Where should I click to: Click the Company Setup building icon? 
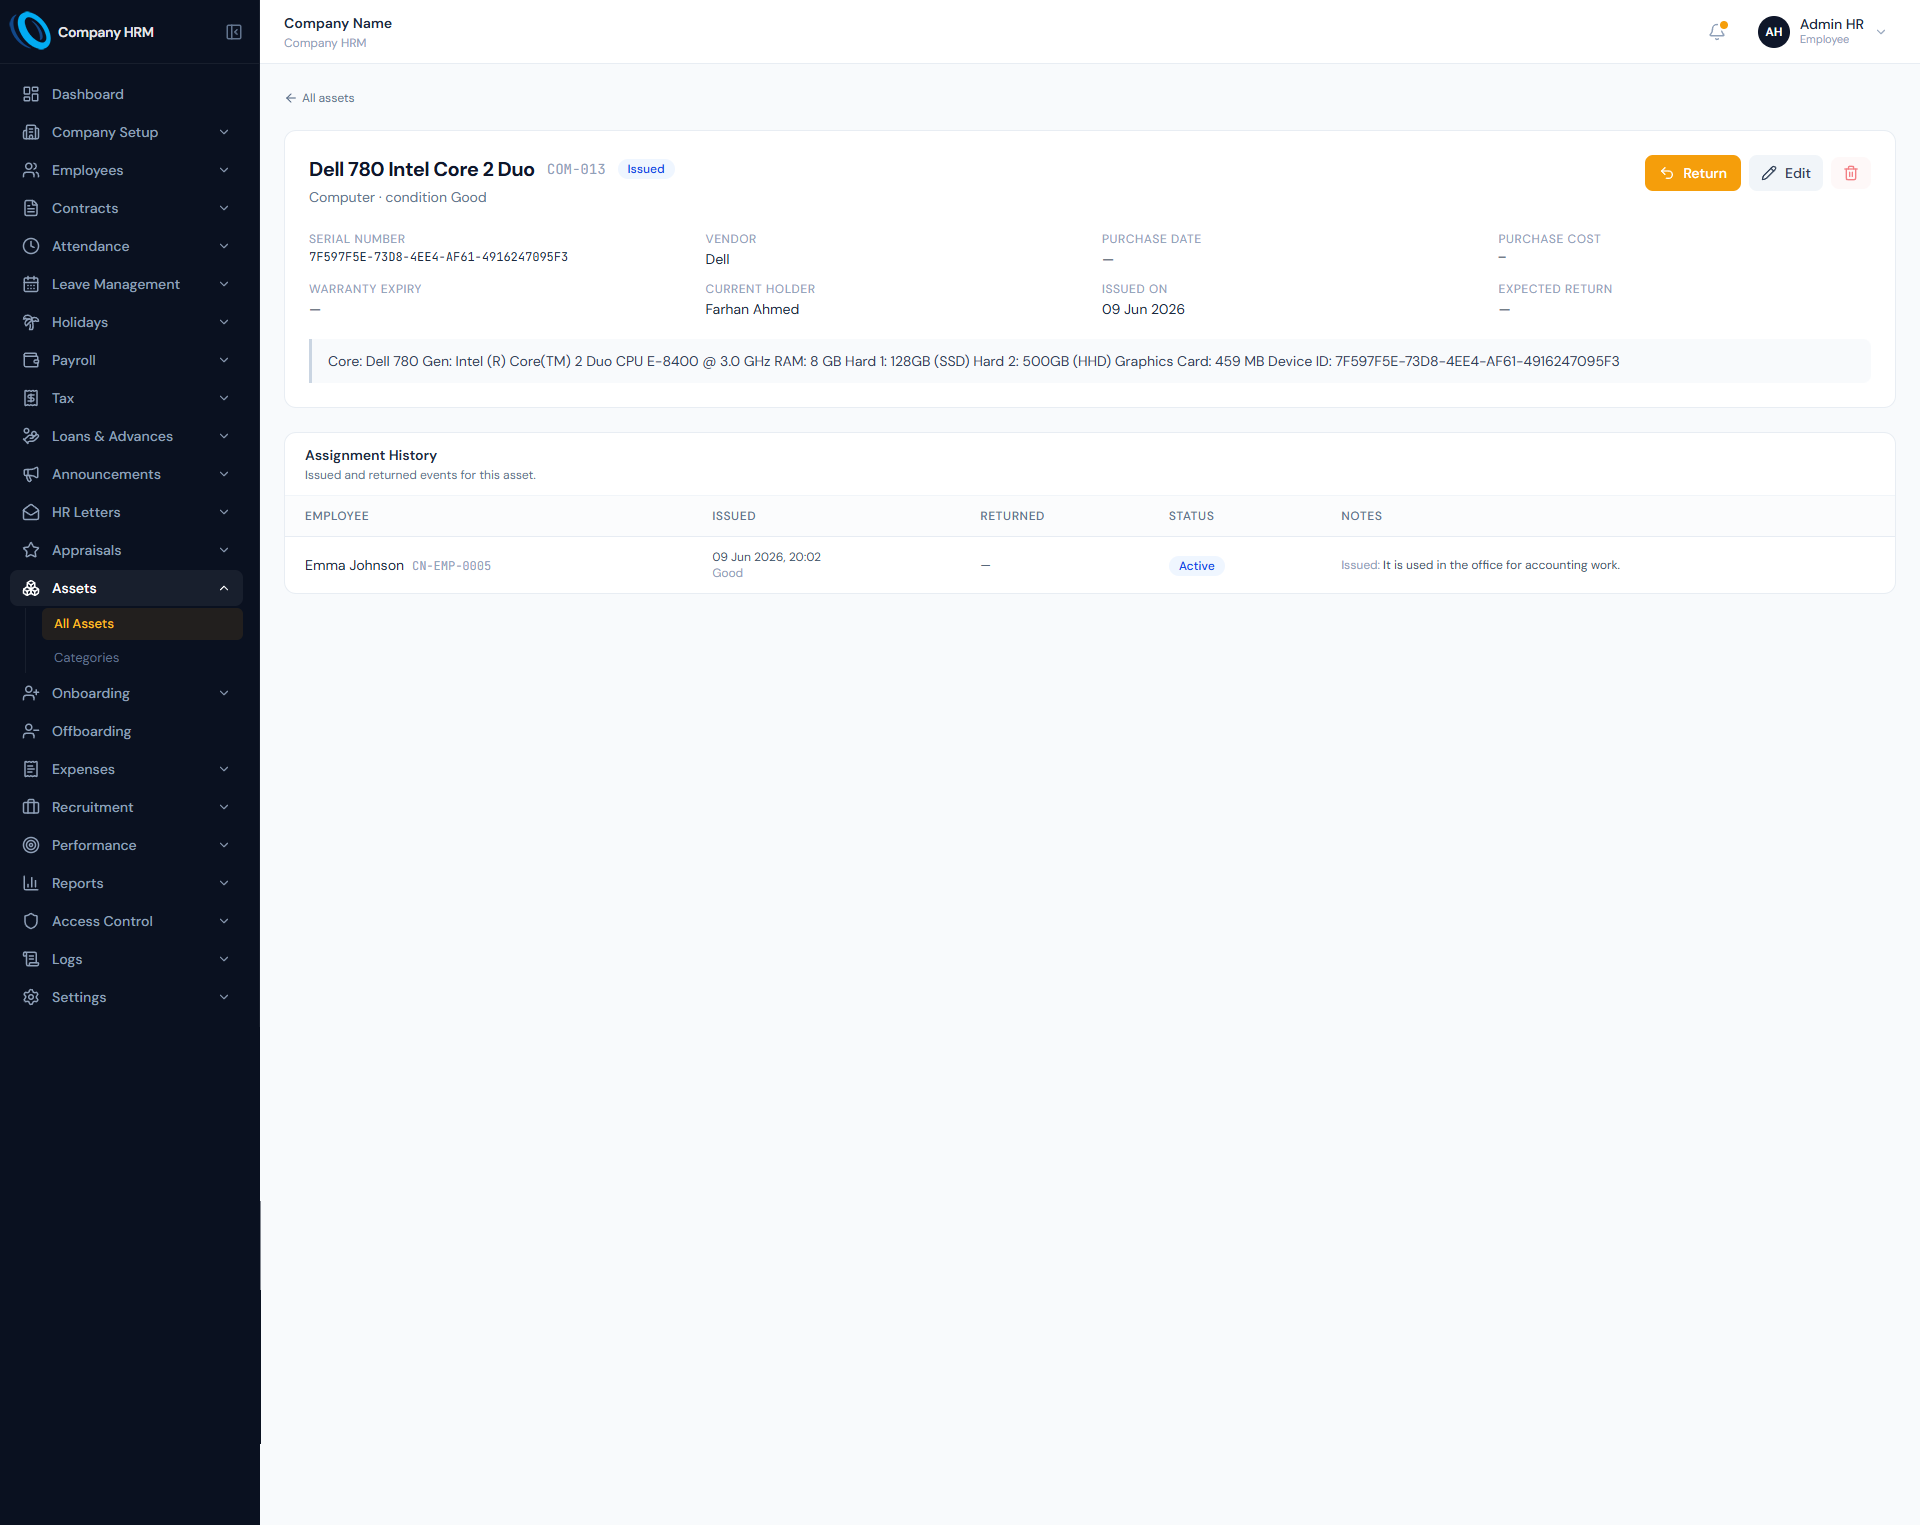point(31,132)
